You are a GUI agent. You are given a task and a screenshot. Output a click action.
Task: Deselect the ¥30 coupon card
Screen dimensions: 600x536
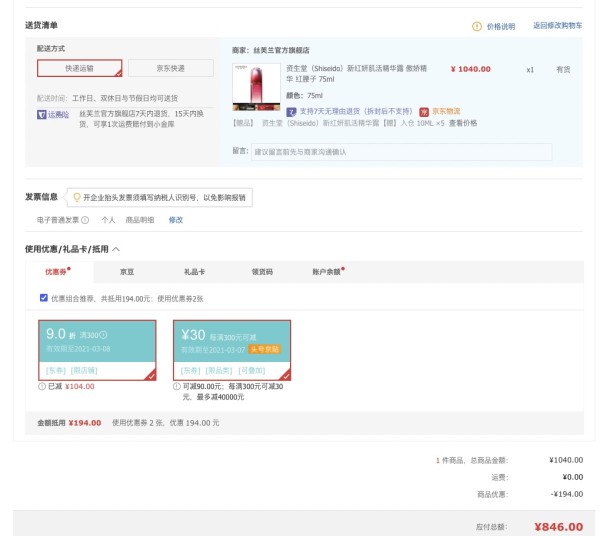232,350
